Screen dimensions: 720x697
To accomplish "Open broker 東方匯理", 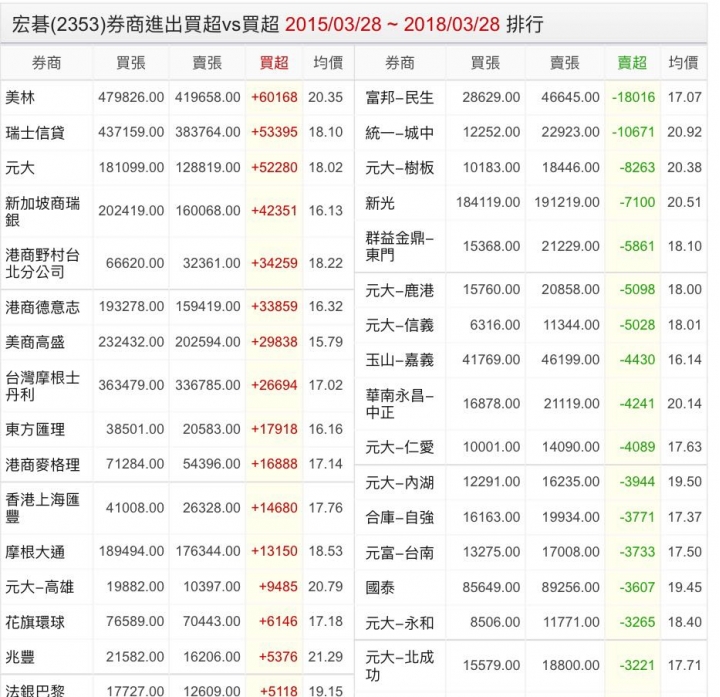I will [35, 429].
